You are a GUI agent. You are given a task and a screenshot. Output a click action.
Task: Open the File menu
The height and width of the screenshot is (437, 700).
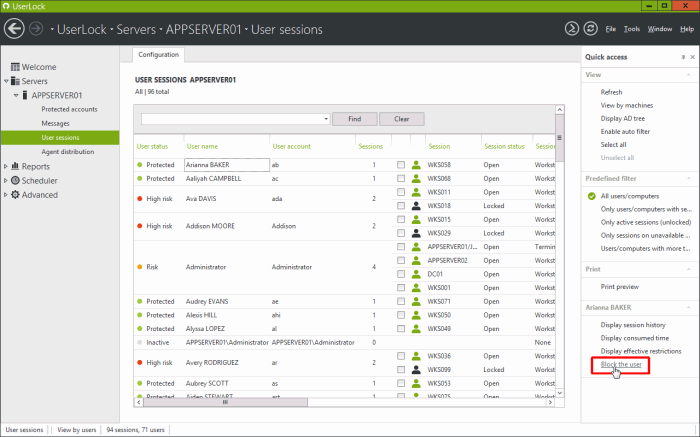click(x=611, y=29)
